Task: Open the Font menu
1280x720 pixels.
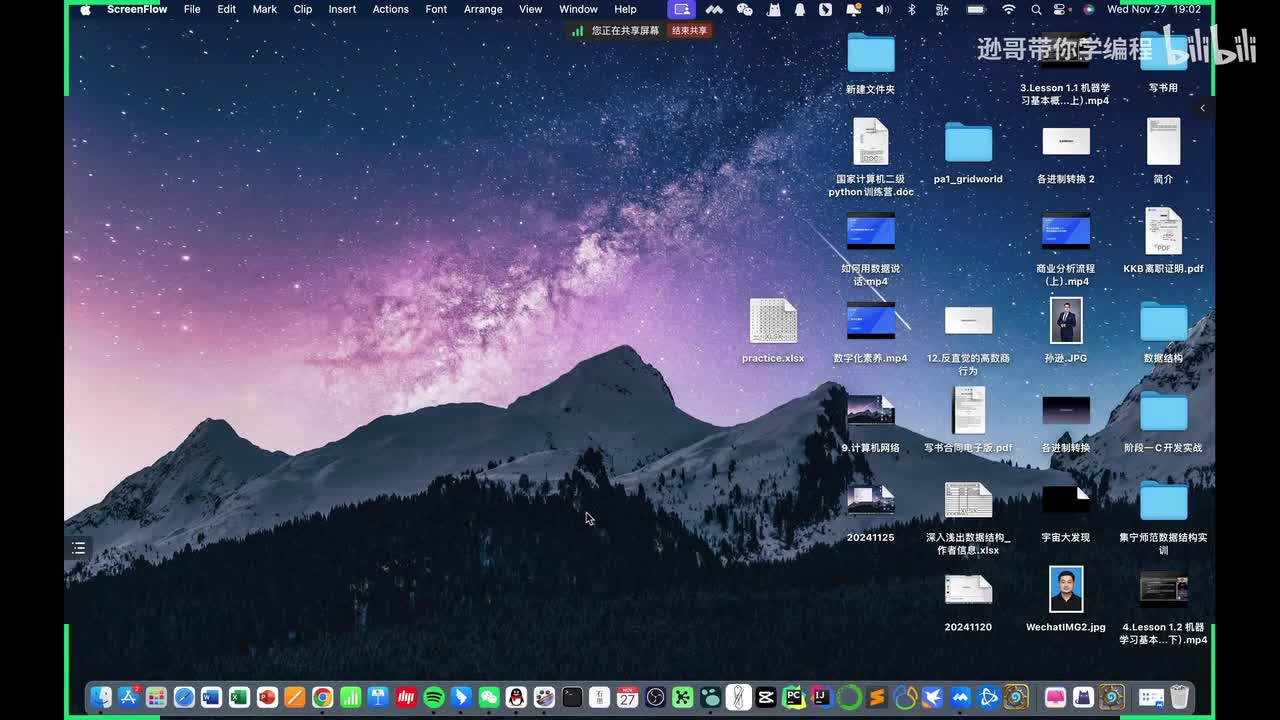Action: click(x=436, y=9)
